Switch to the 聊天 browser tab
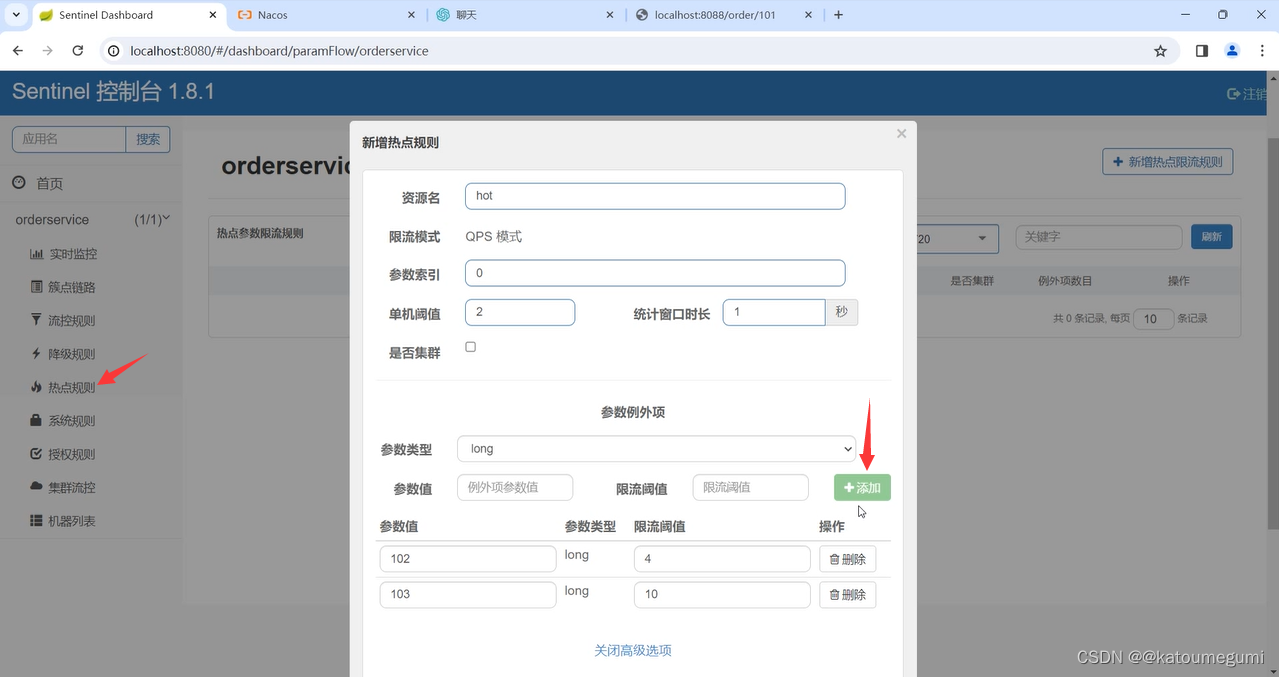The width and height of the screenshot is (1279, 677). (524, 15)
